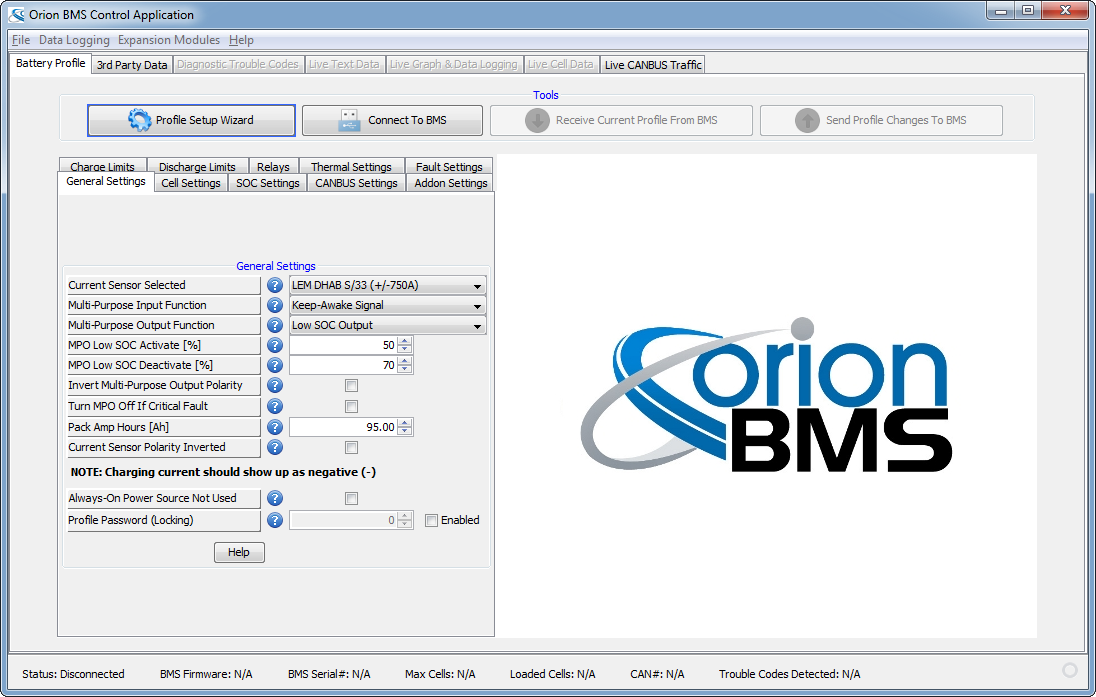Check Current Sensor Polarity Inverted
The width and height of the screenshot is (1096, 697).
coord(352,447)
